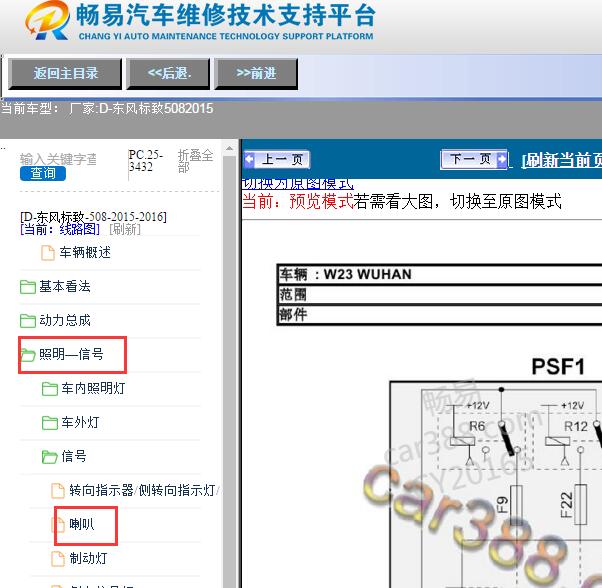Screen dimensions: 602x588
Task: Expand the 基本看法 folder
Action: [x=65, y=286]
